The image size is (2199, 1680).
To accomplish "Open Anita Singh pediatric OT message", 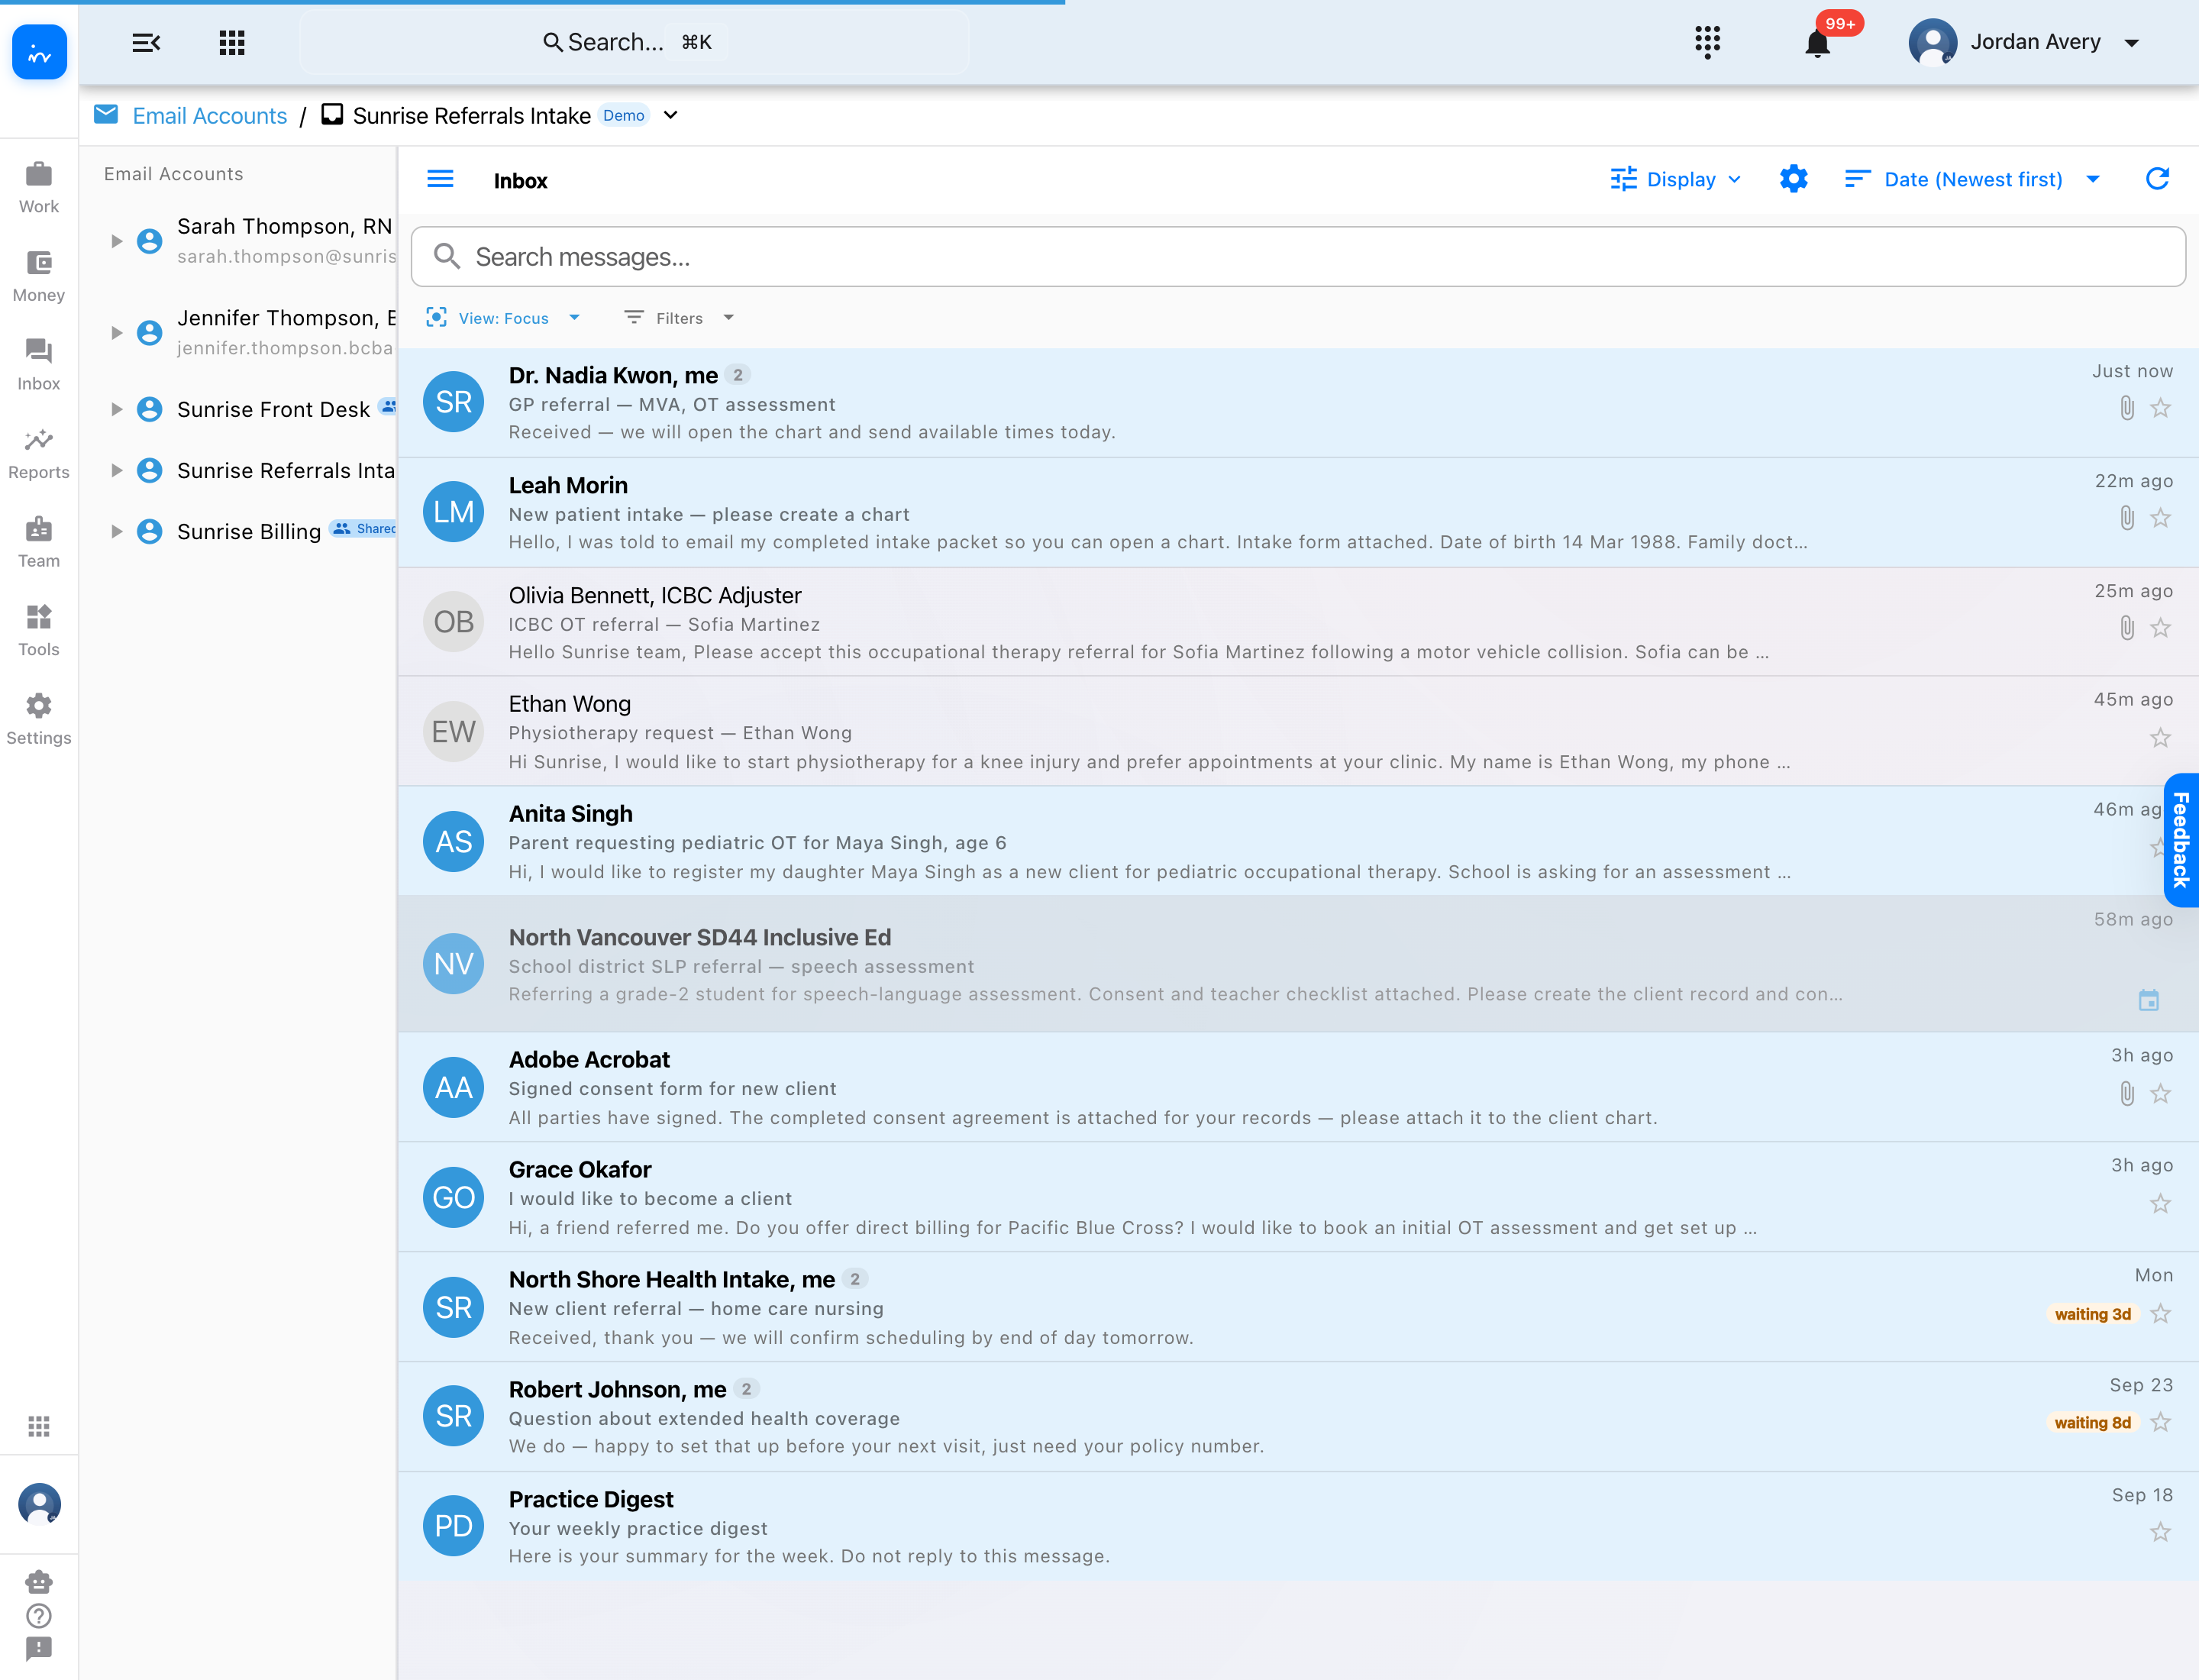I will click(1298, 841).
